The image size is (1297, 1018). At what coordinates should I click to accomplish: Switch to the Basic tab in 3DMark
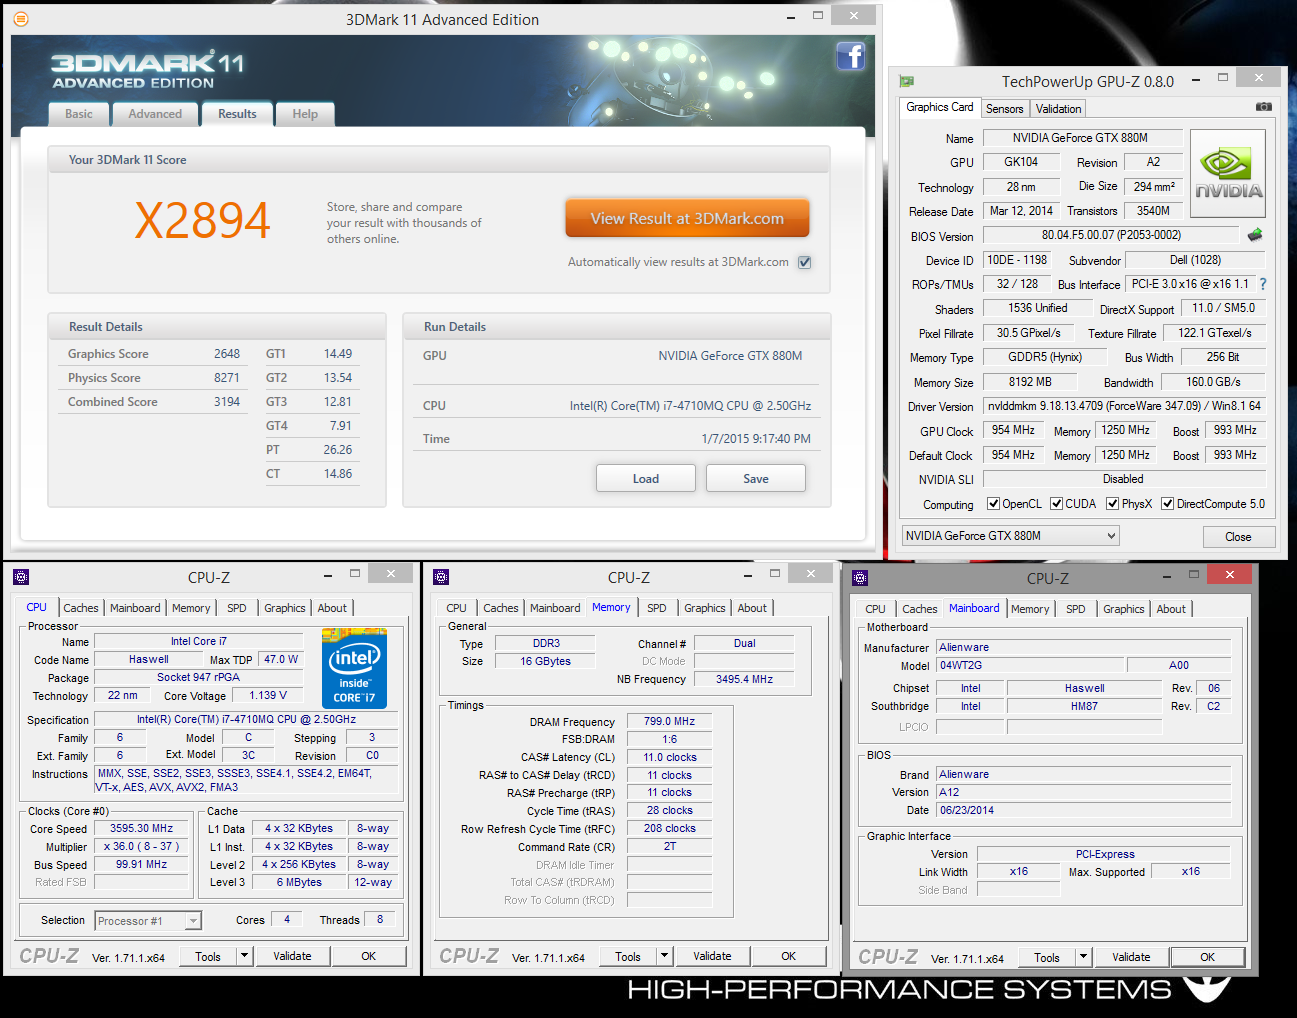[79, 114]
